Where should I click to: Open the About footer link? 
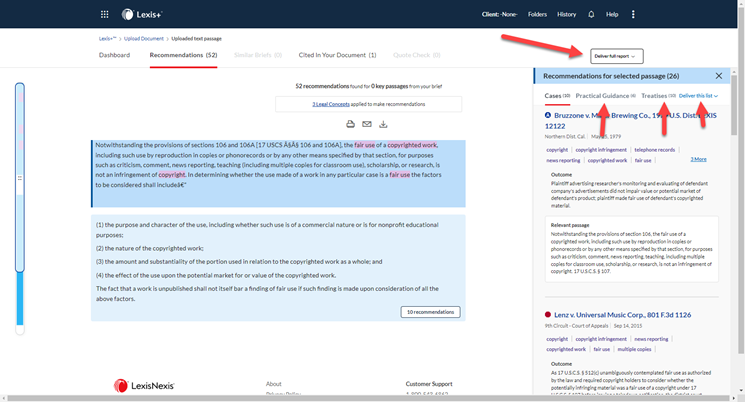[x=274, y=384]
